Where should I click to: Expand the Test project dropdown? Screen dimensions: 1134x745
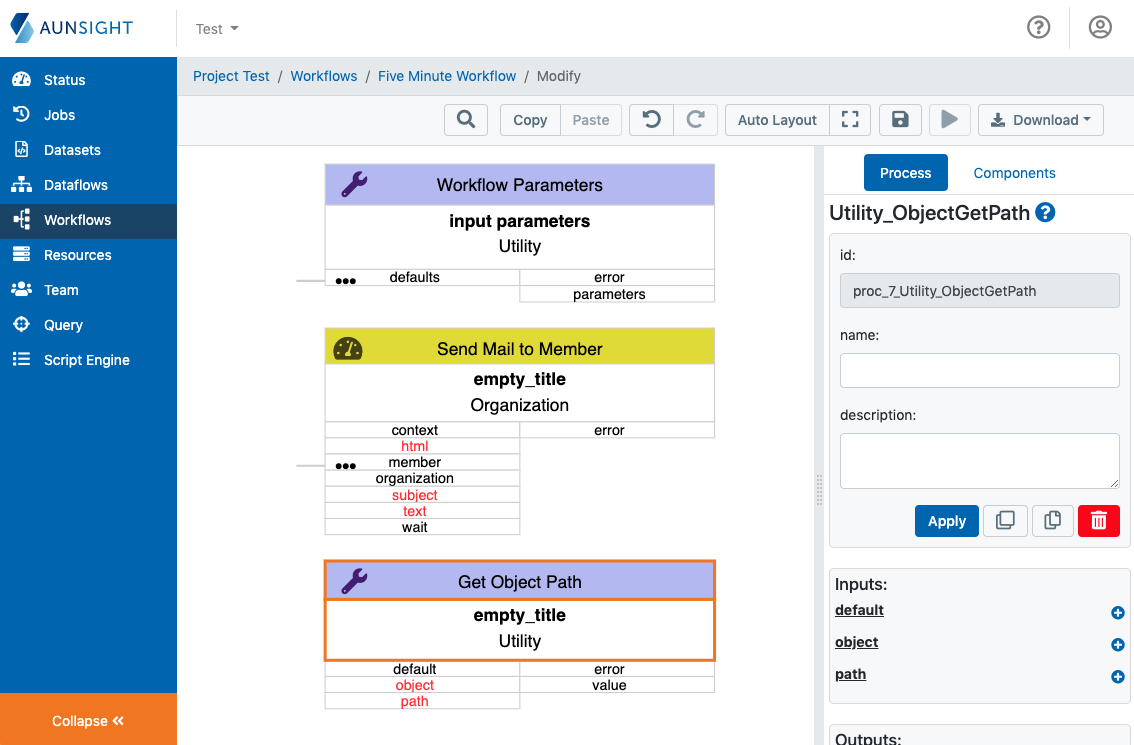pyautogui.click(x=217, y=29)
